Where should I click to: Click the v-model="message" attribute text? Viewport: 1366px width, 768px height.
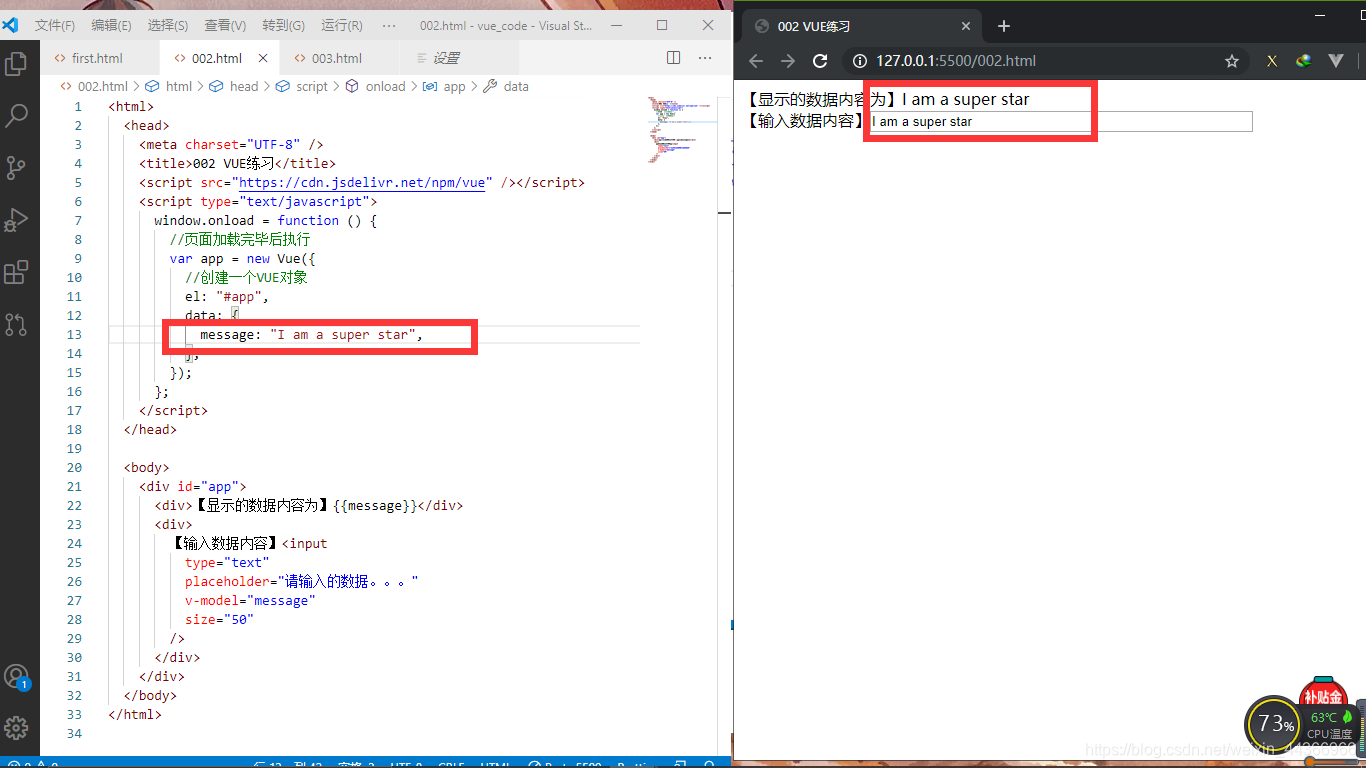[250, 600]
